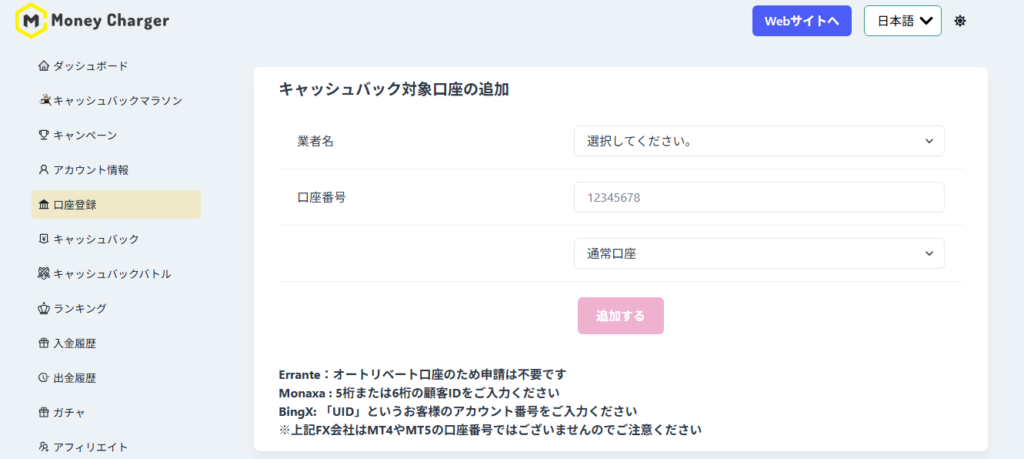This screenshot has width=1024, height=459.
Task: Focus the 口座番号 account number field
Action: [x=758, y=198]
